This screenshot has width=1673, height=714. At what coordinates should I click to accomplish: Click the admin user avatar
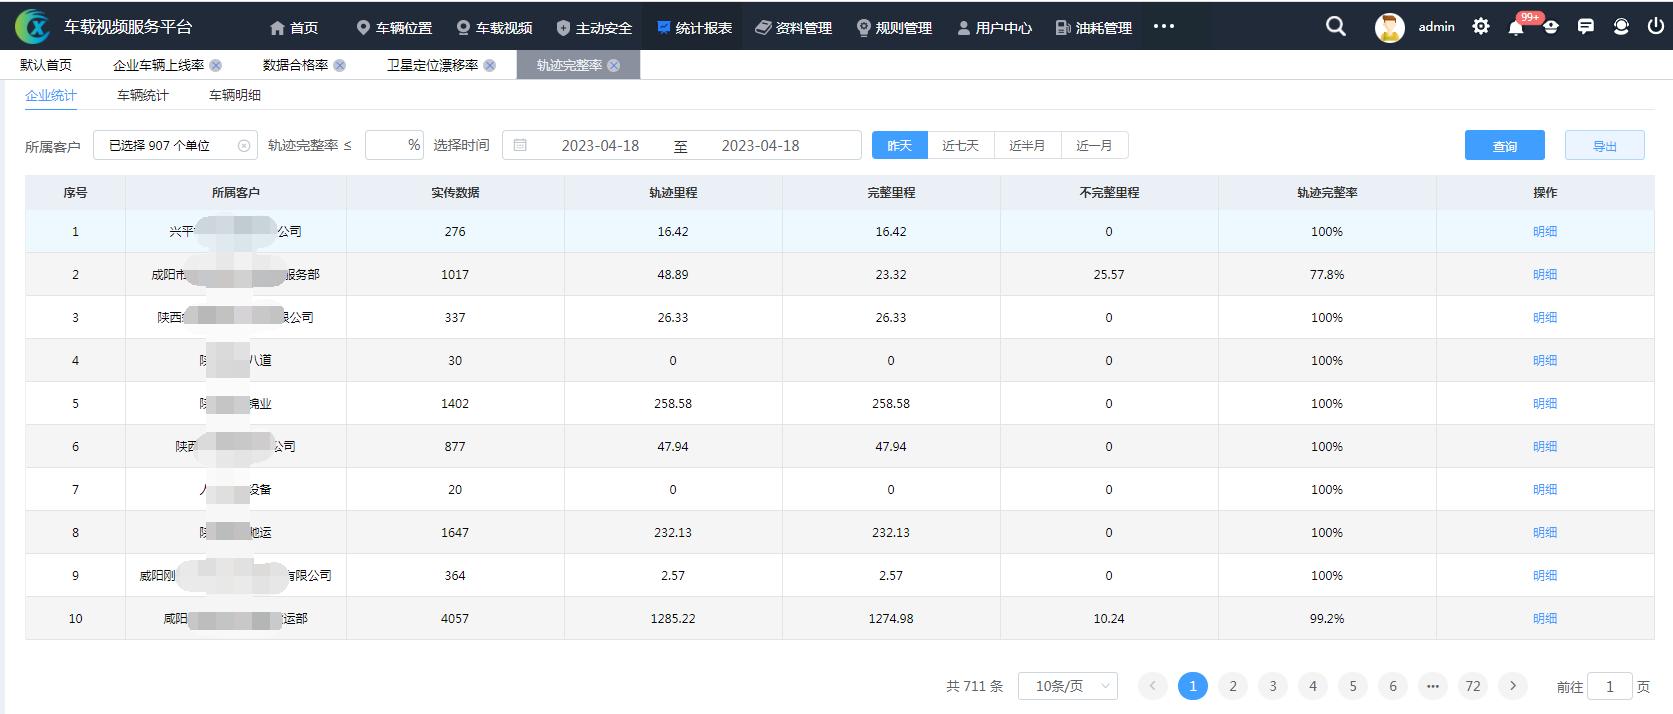tap(1389, 27)
